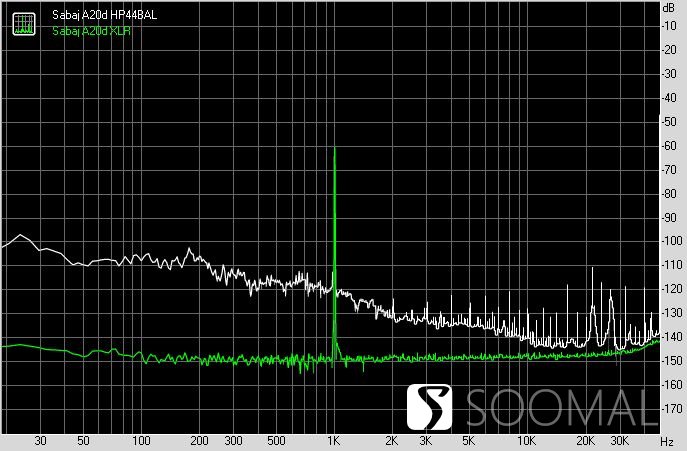Viewport: 687px width, 451px height.
Task: Click the SOOMAL logo S icon
Action: tap(429, 407)
